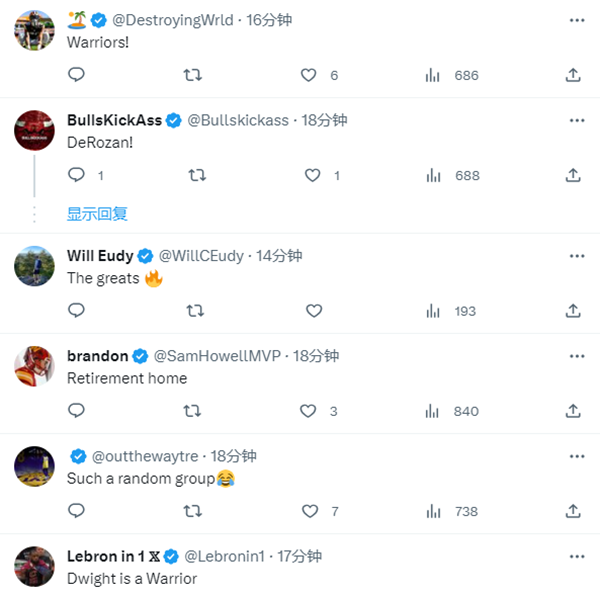The image size is (600, 598).
Task: Like the "Such a random group" tweet
Action: (x=309, y=511)
